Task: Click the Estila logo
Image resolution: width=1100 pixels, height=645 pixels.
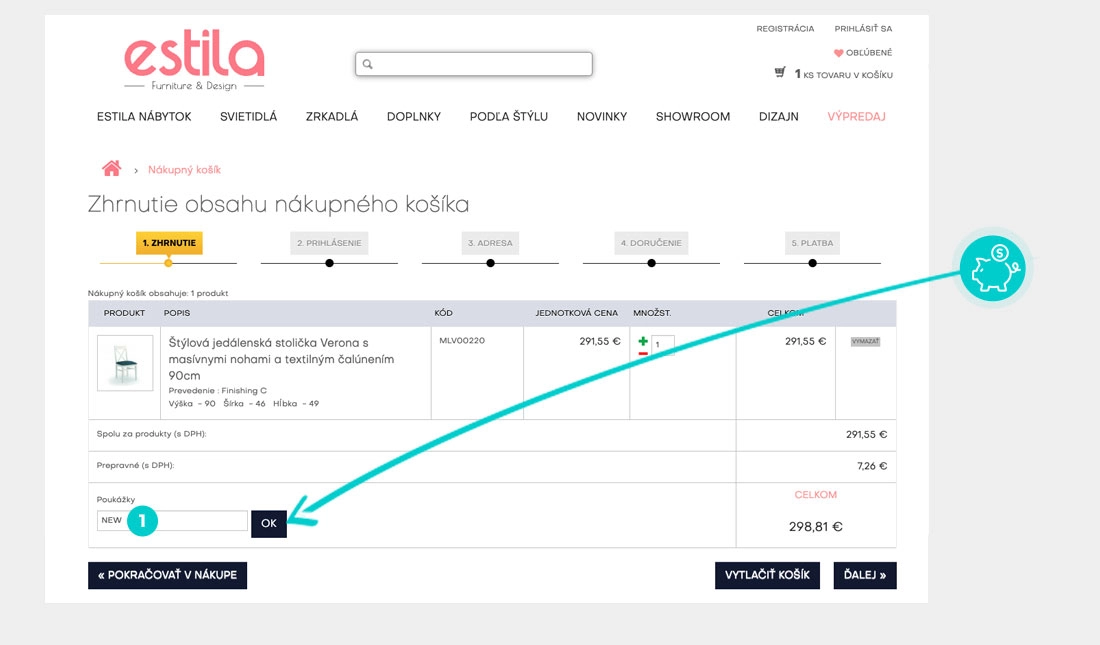Action: pyautogui.click(x=194, y=61)
